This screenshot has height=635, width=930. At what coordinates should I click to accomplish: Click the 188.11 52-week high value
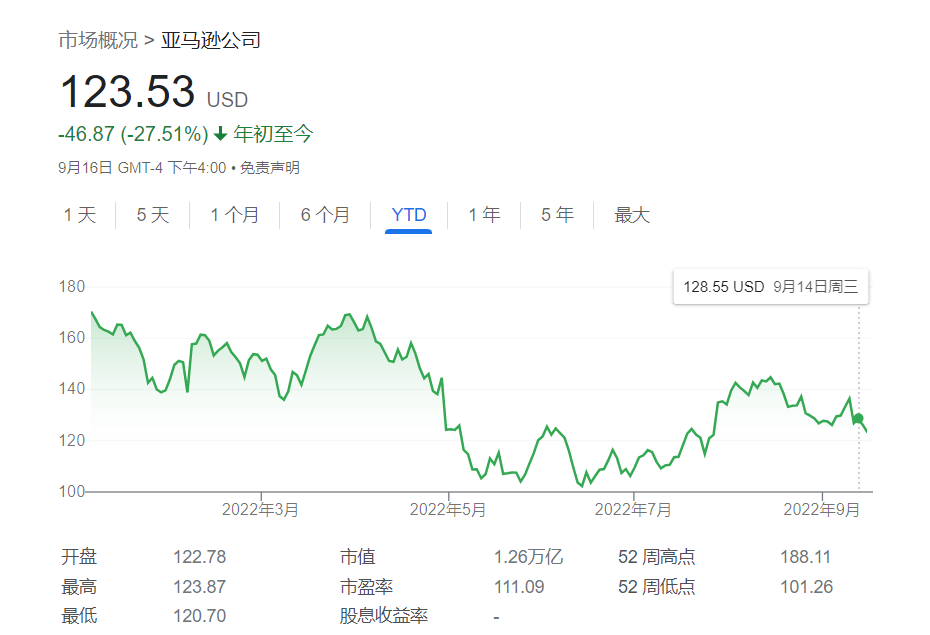805,557
